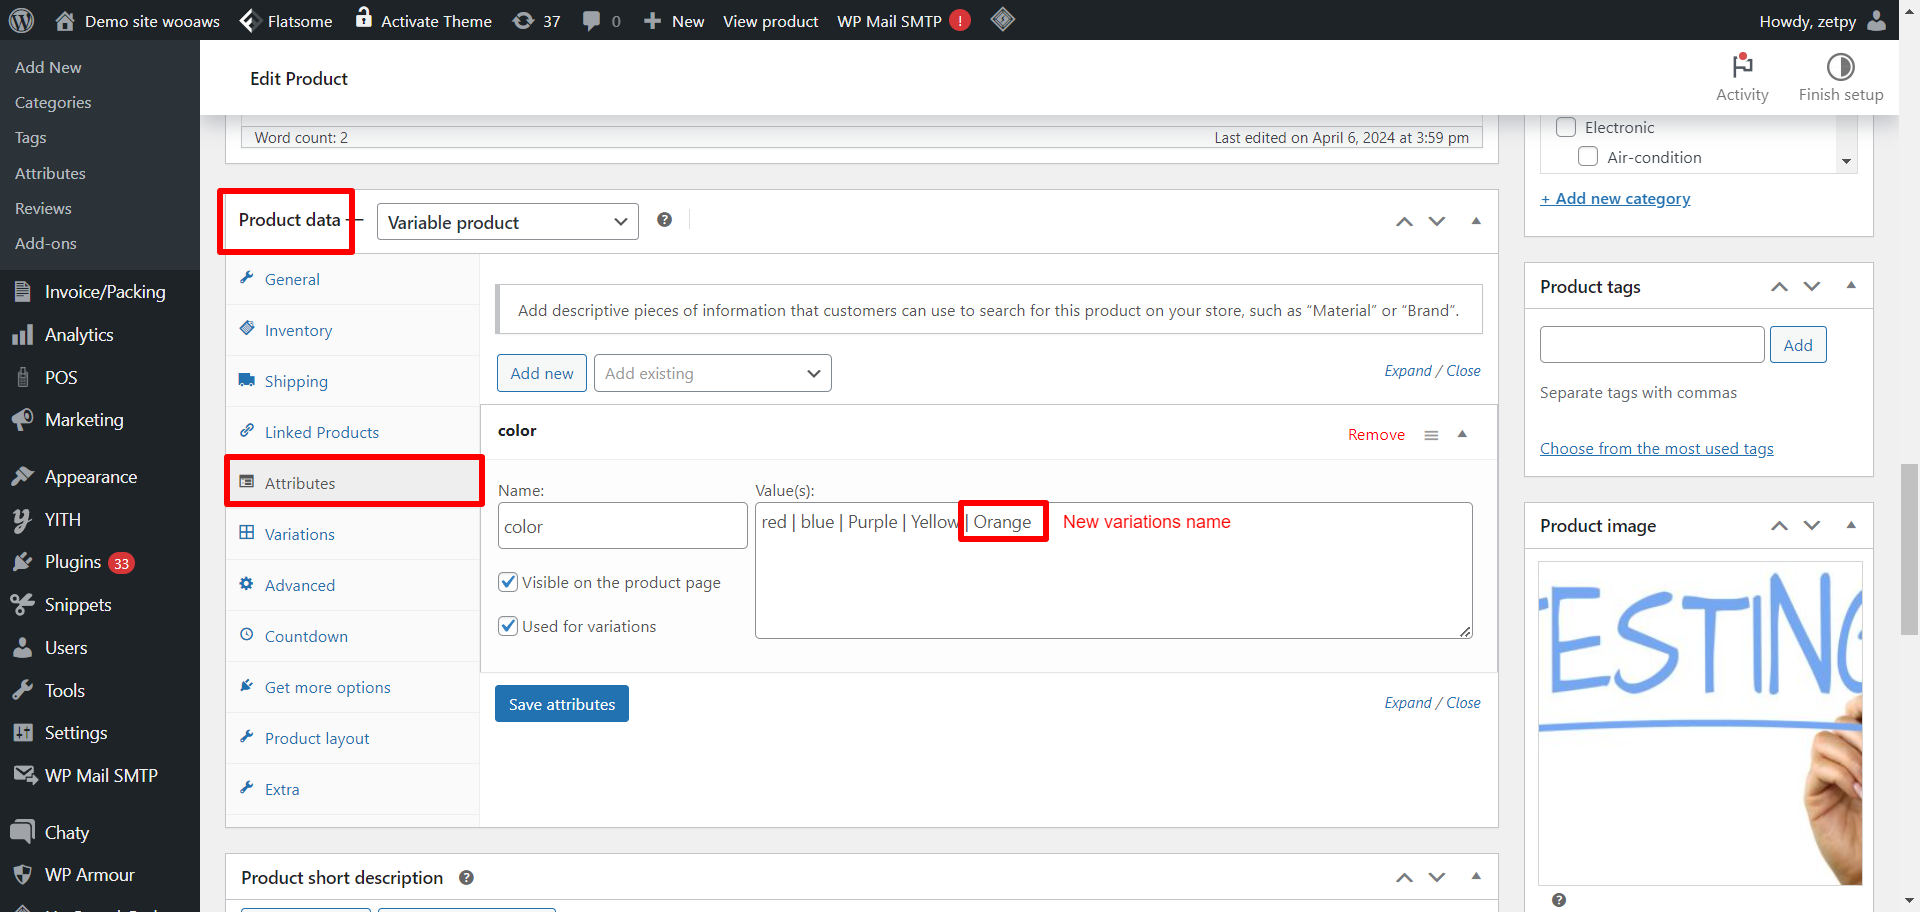This screenshot has width=1920, height=912.
Task: Open the Add existing attribute dropdown
Action: click(x=713, y=373)
